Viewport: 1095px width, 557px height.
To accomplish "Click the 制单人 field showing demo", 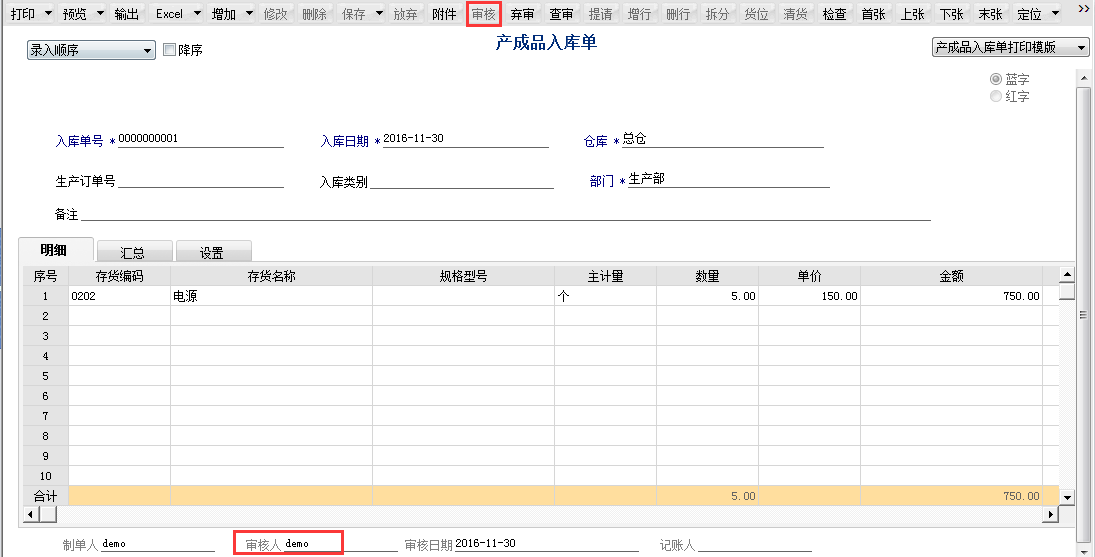I will [x=158, y=544].
